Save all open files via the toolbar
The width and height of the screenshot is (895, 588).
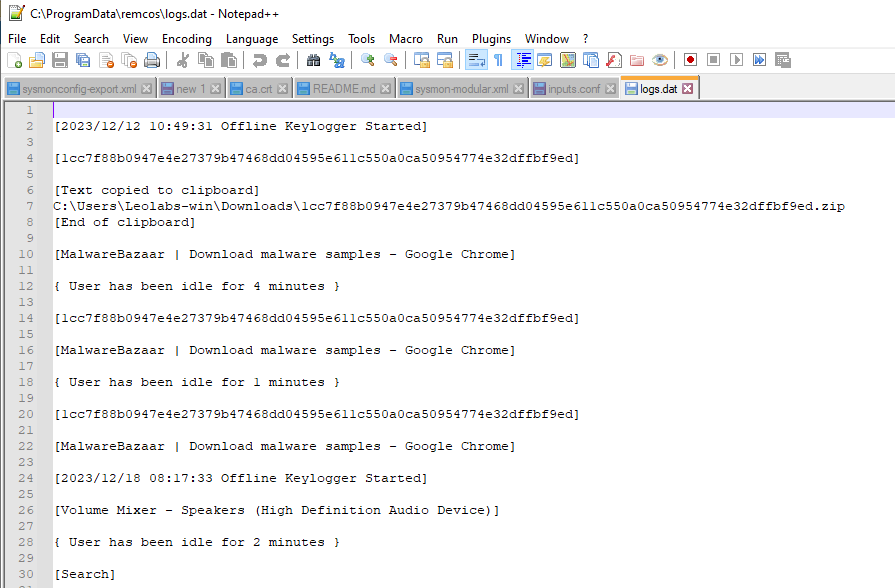click(83, 60)
